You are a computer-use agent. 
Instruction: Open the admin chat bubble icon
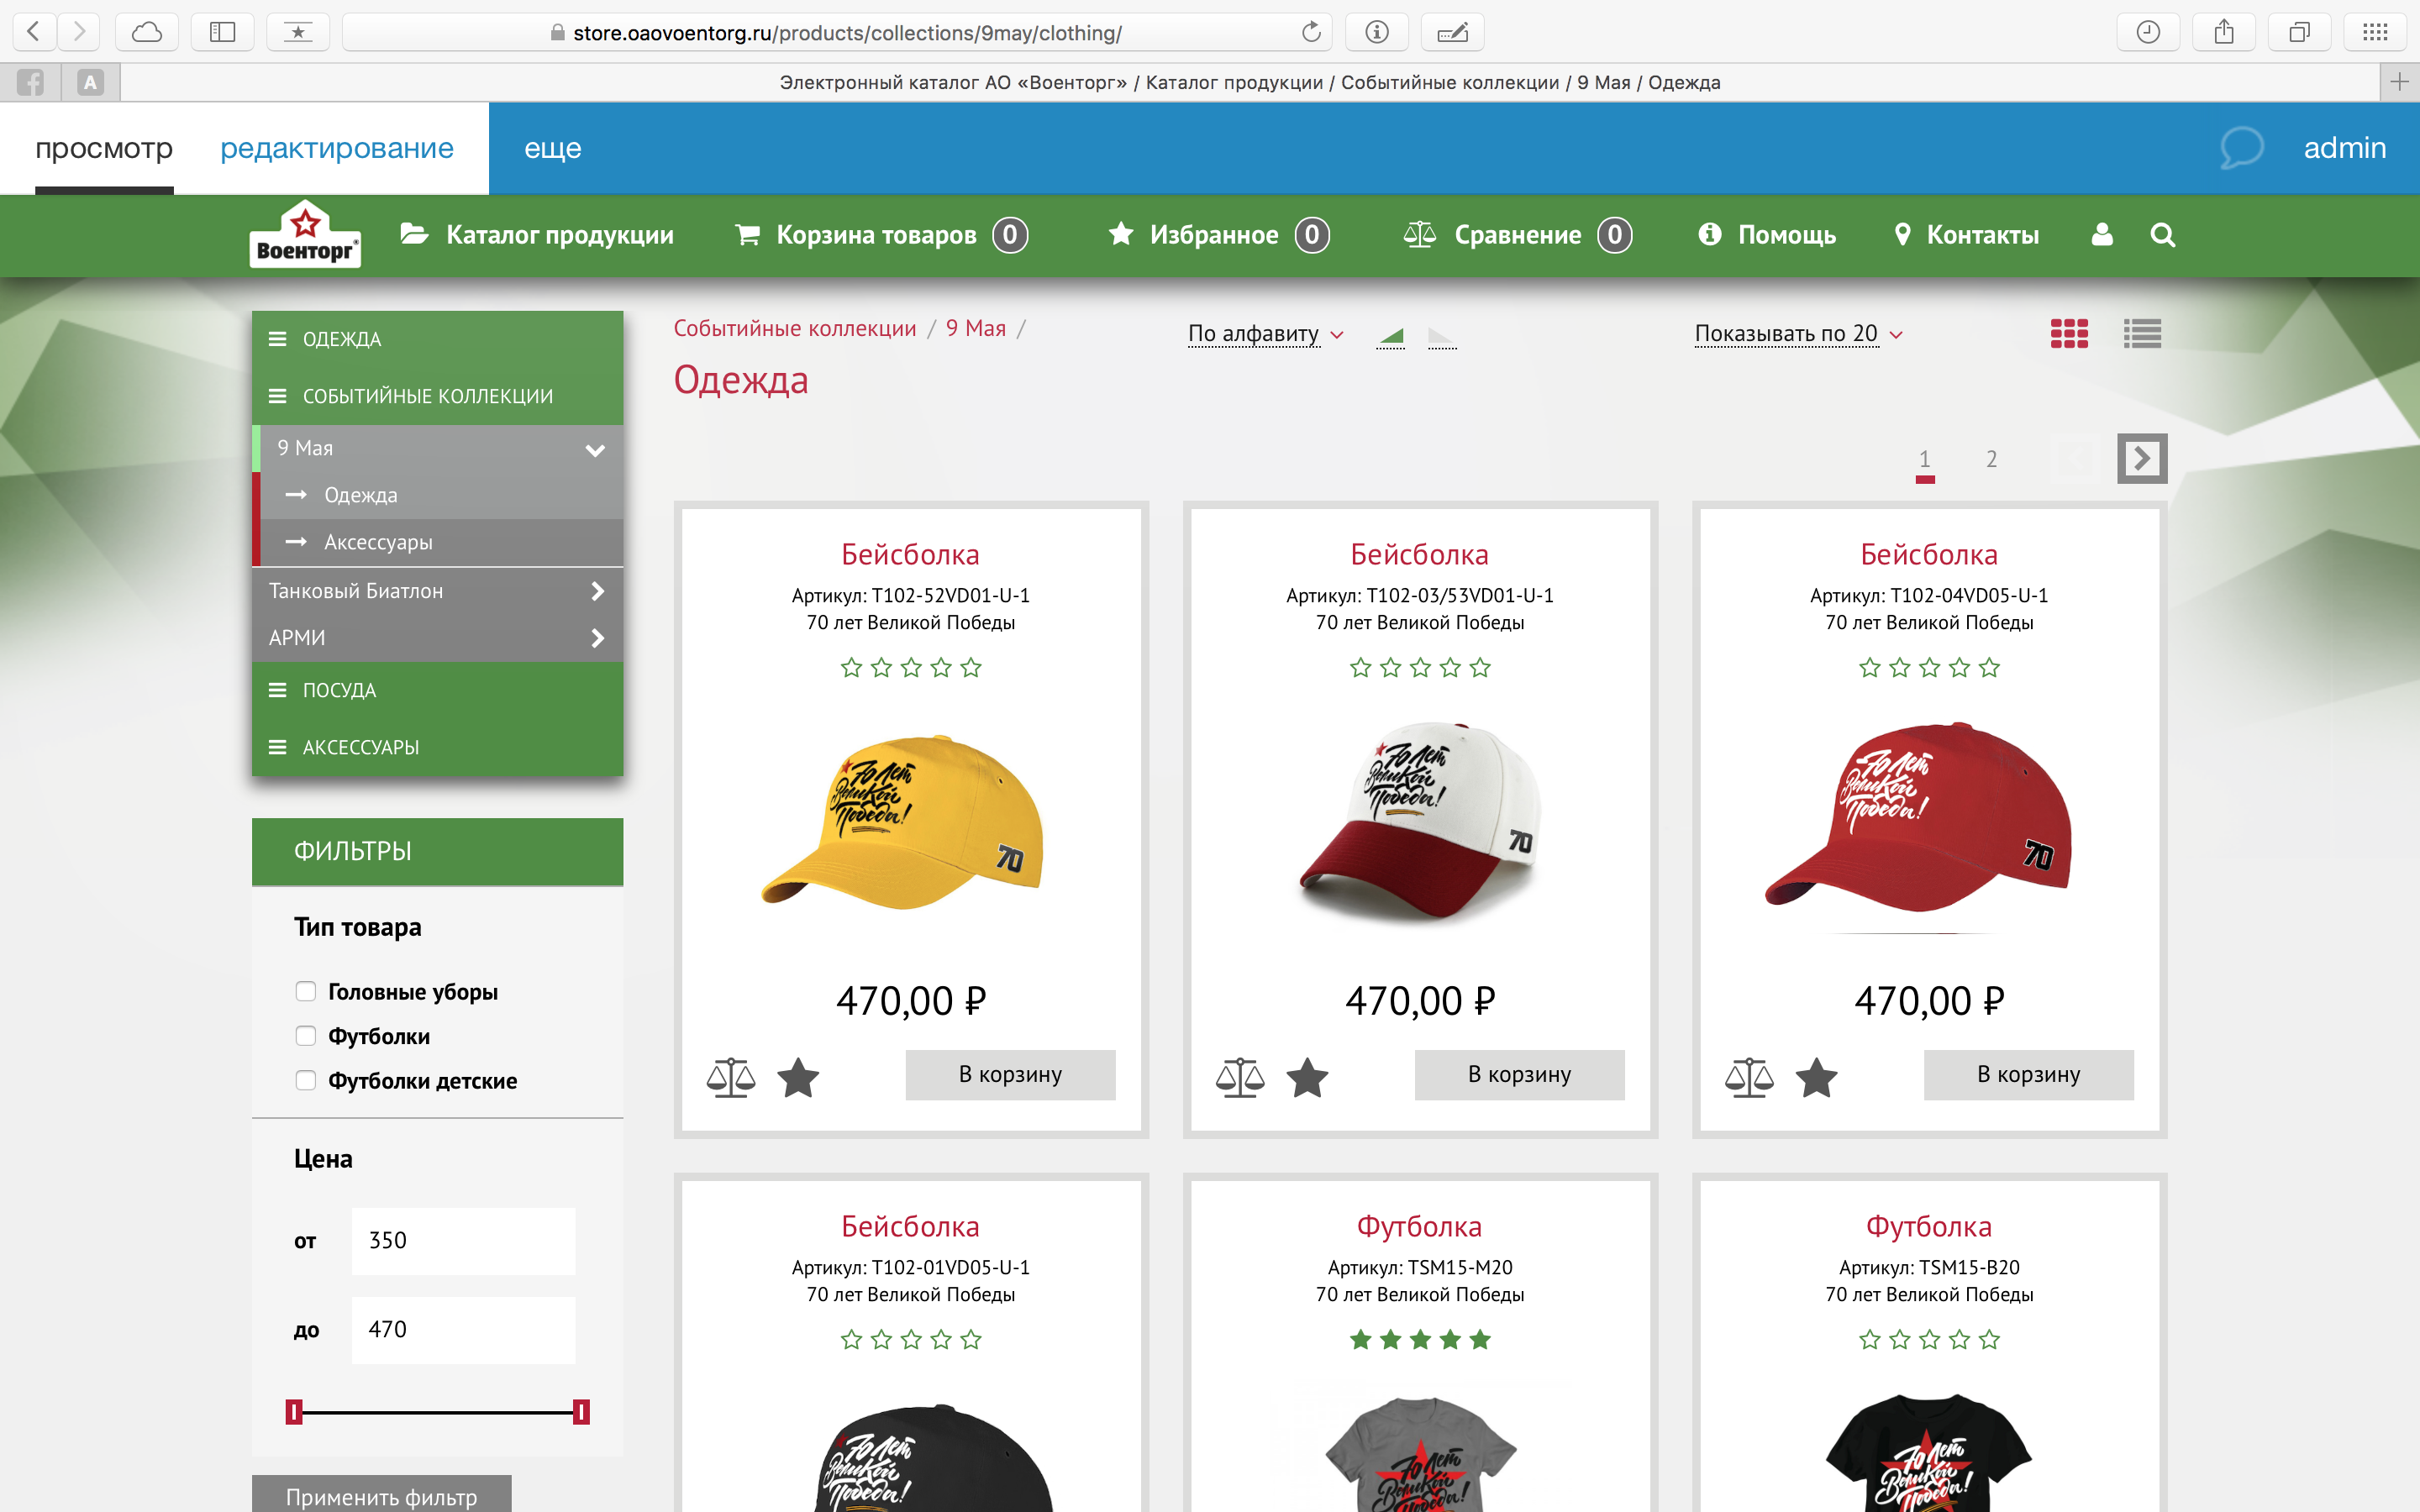(2241, 148)
